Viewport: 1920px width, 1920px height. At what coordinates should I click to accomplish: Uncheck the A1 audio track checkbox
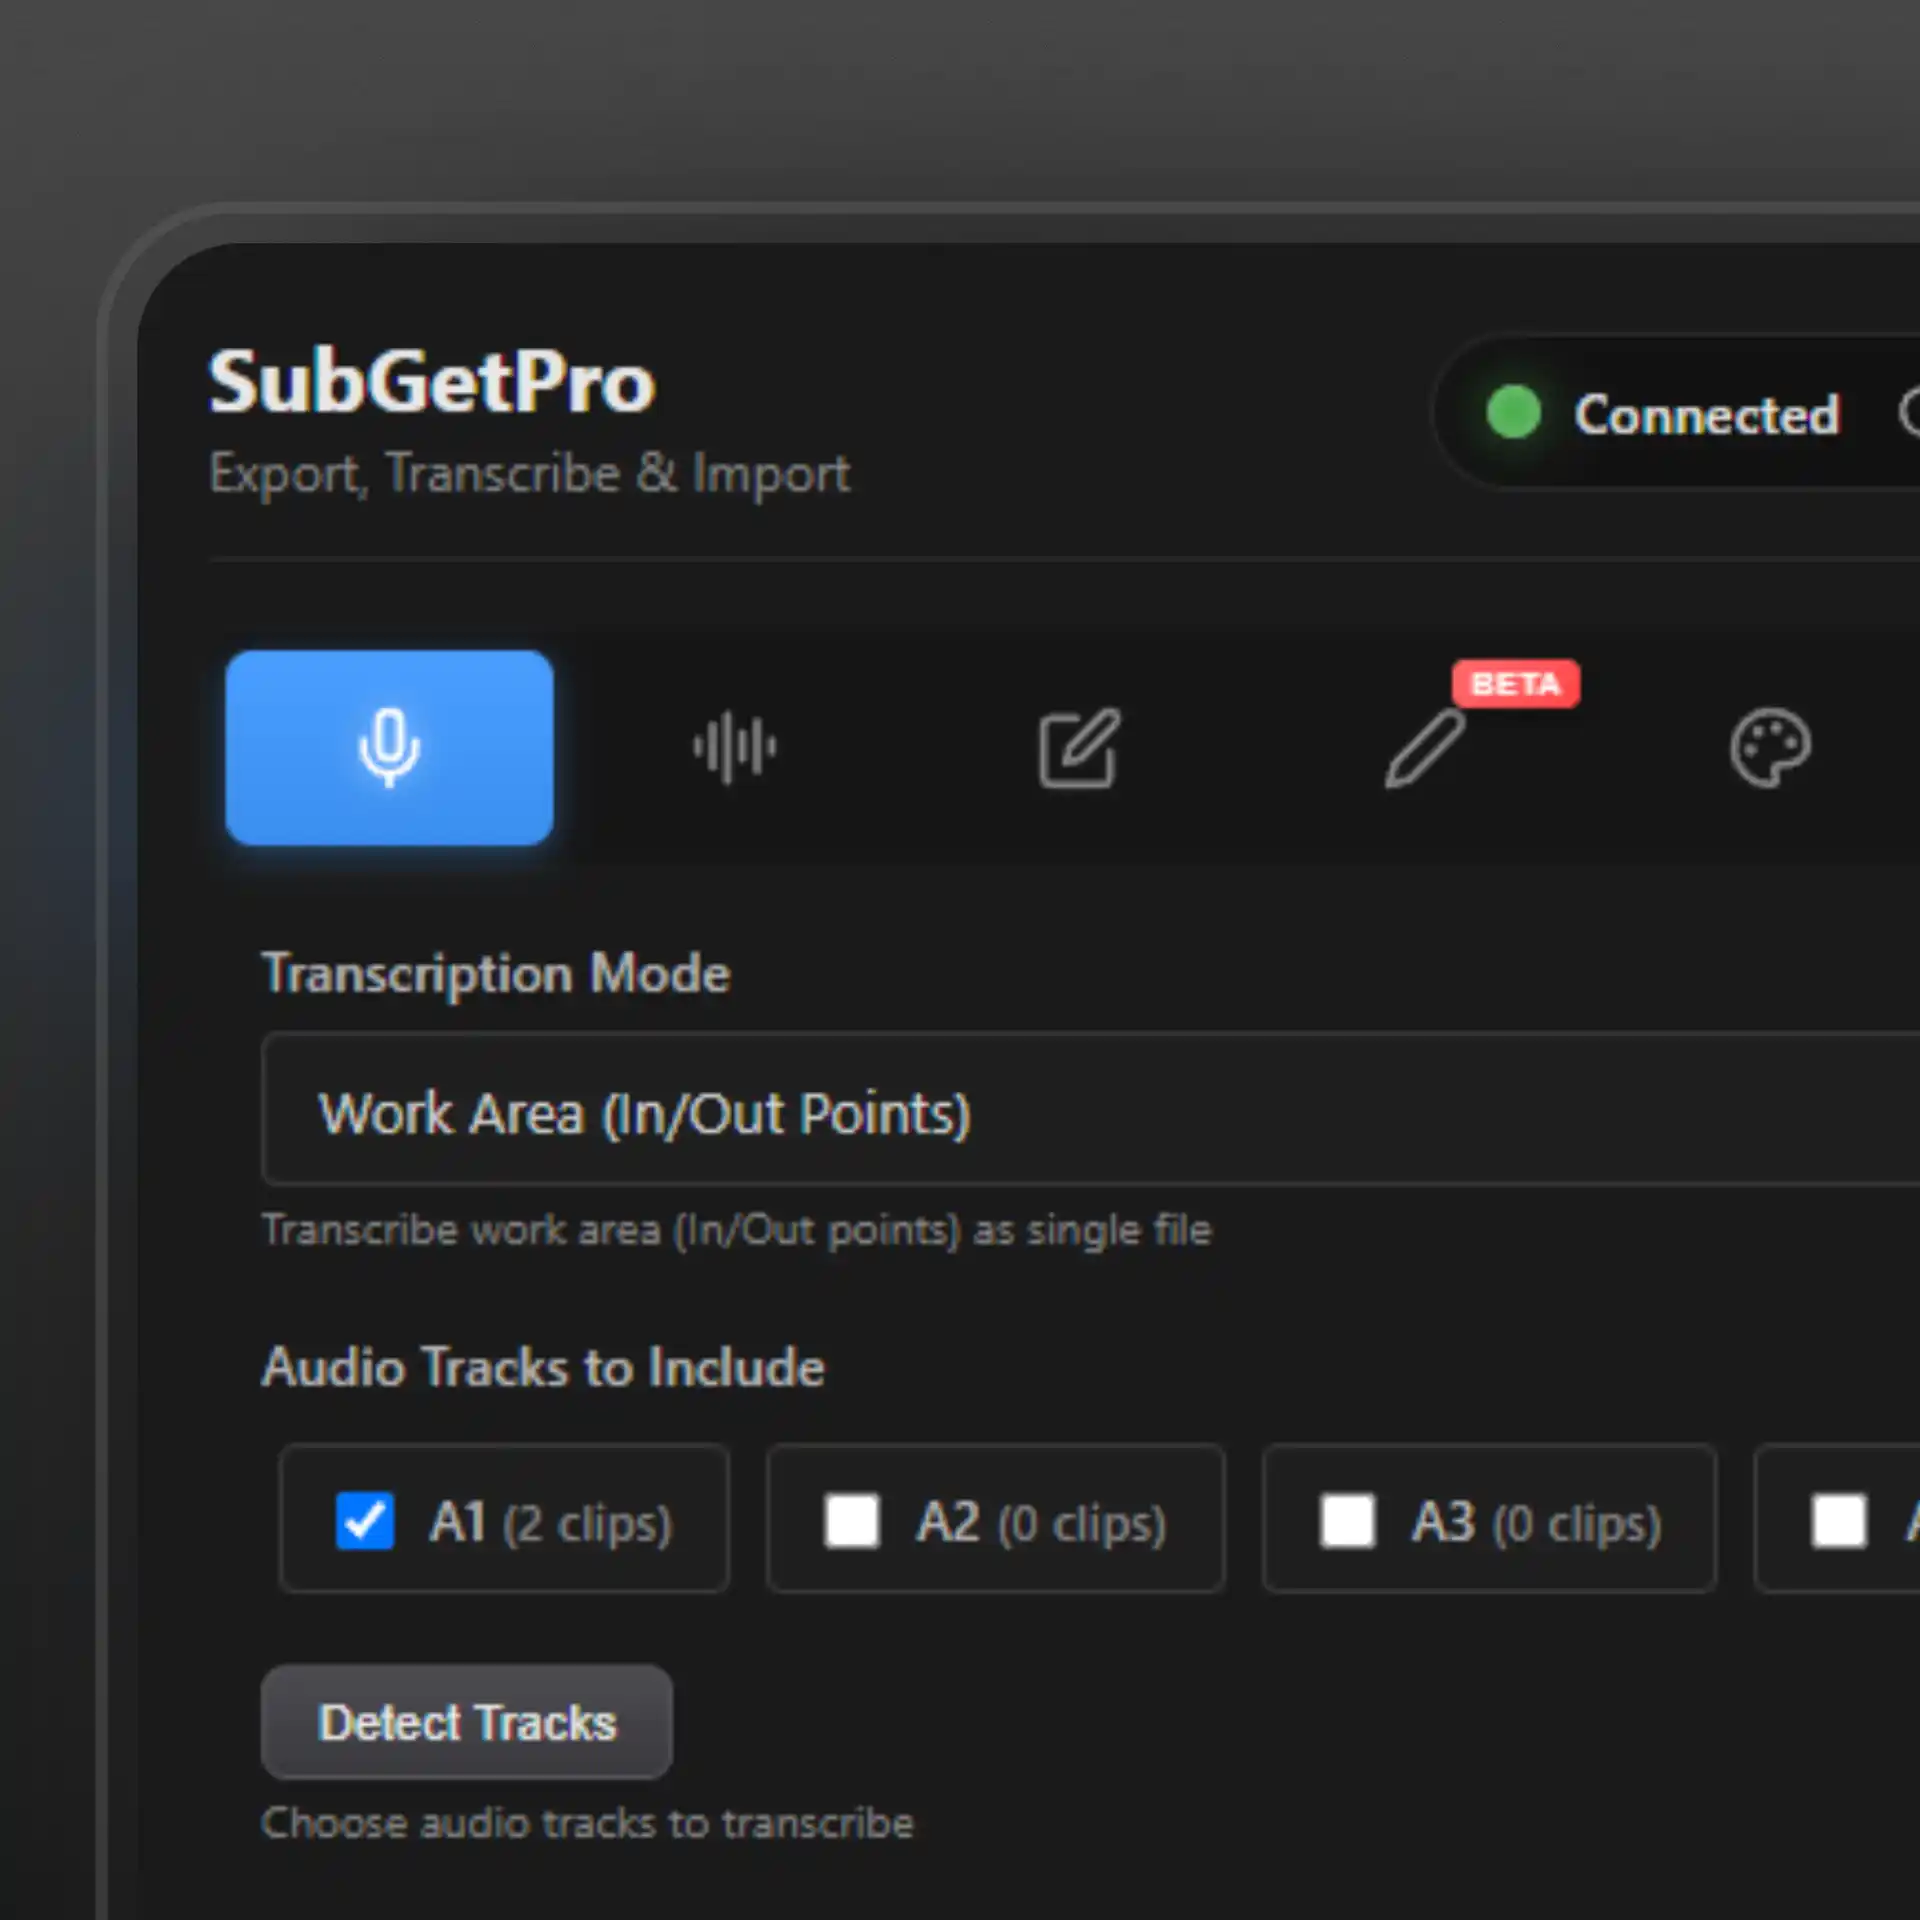coord(364,1521)
